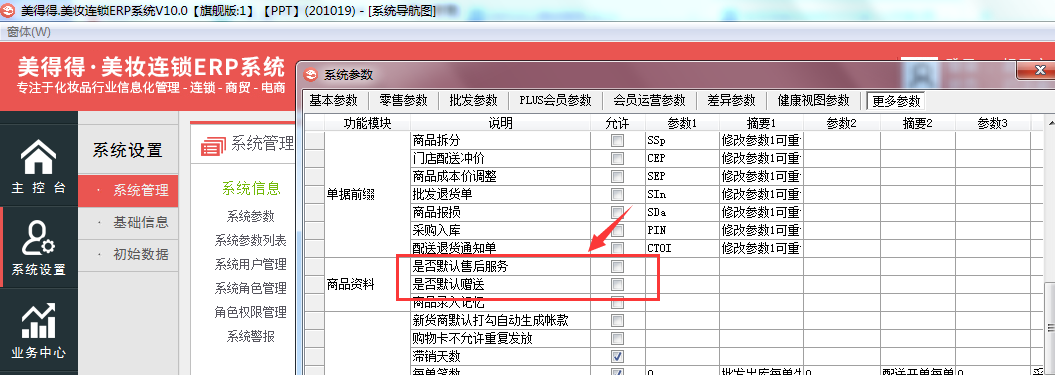This screenshot has width=1055, height=375.
Task: Select 初始数据 in the settings sidebar
Action: click(x=141, y=254)
